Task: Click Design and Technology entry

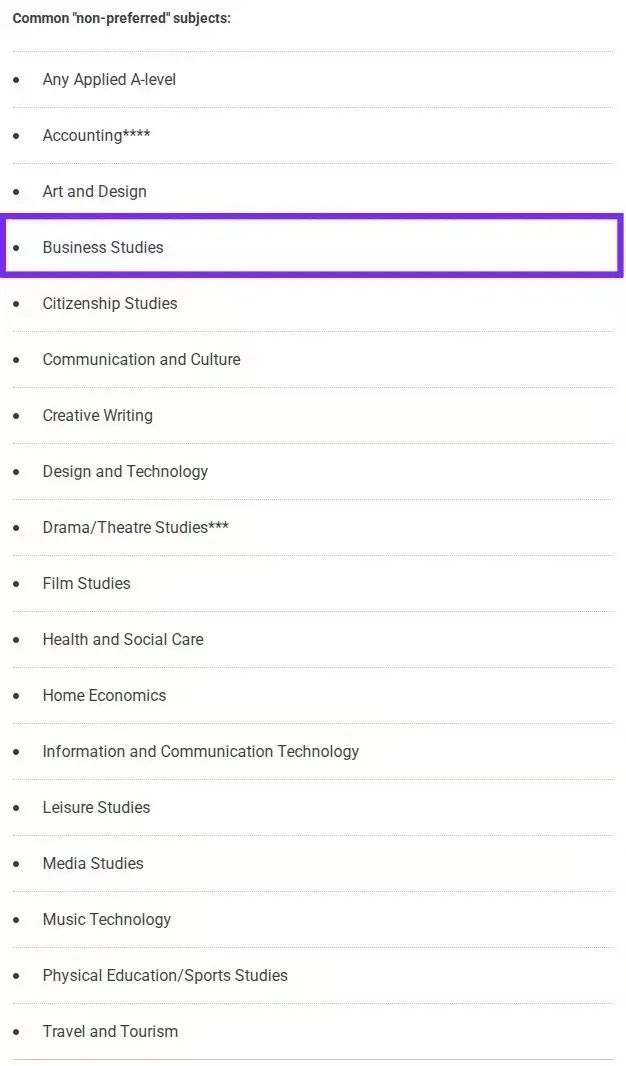Action: coord(125,471)
